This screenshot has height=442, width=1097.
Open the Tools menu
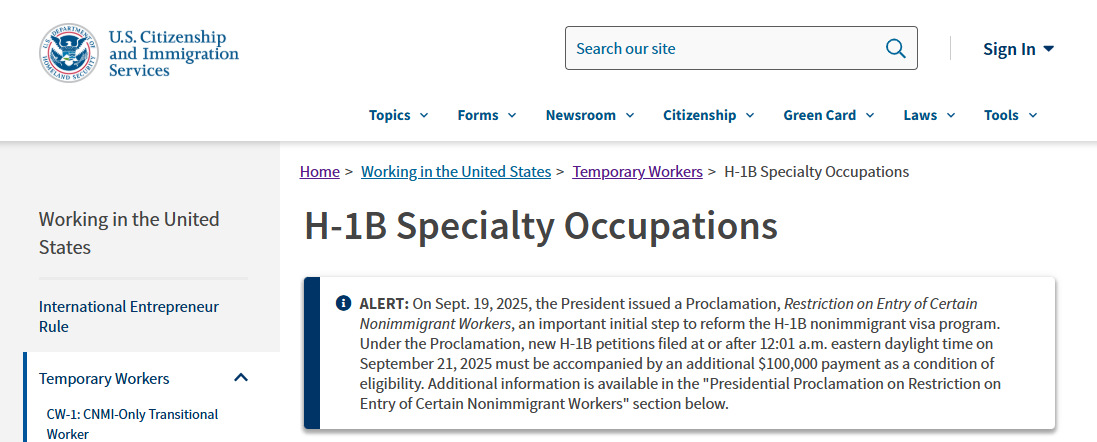click(1010, 115)
